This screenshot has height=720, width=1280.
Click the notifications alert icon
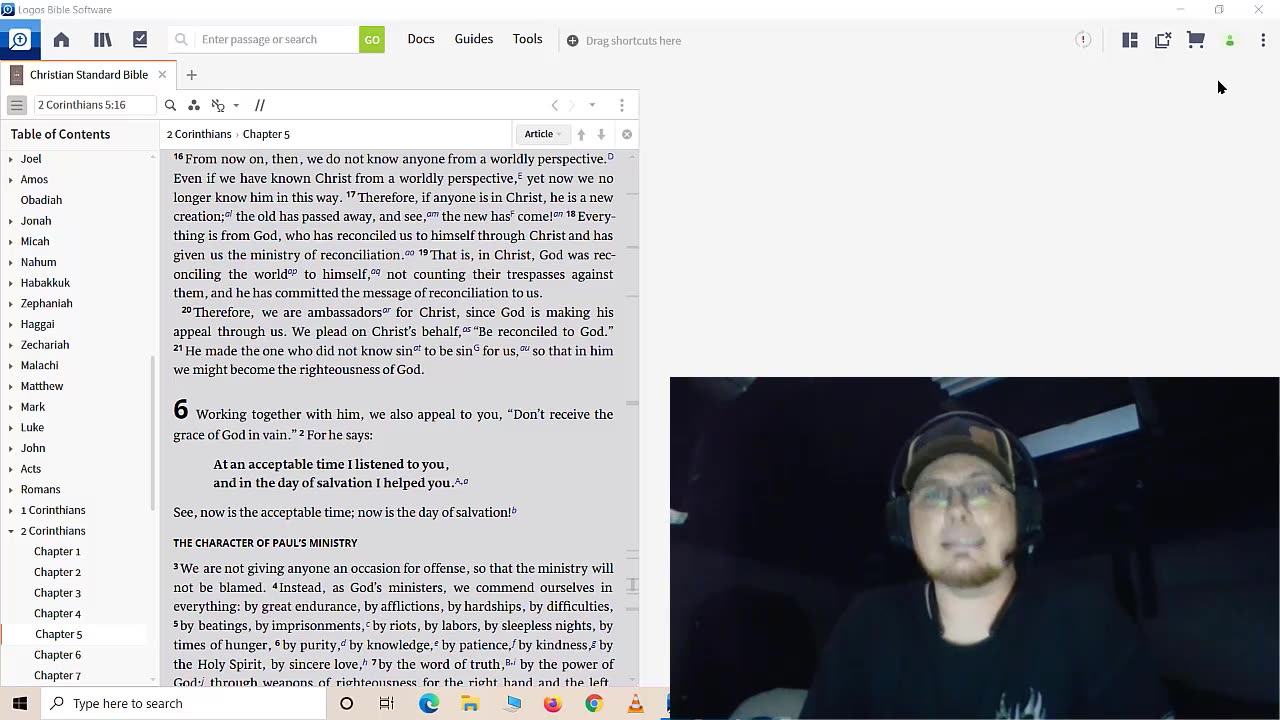point(1083,40)
